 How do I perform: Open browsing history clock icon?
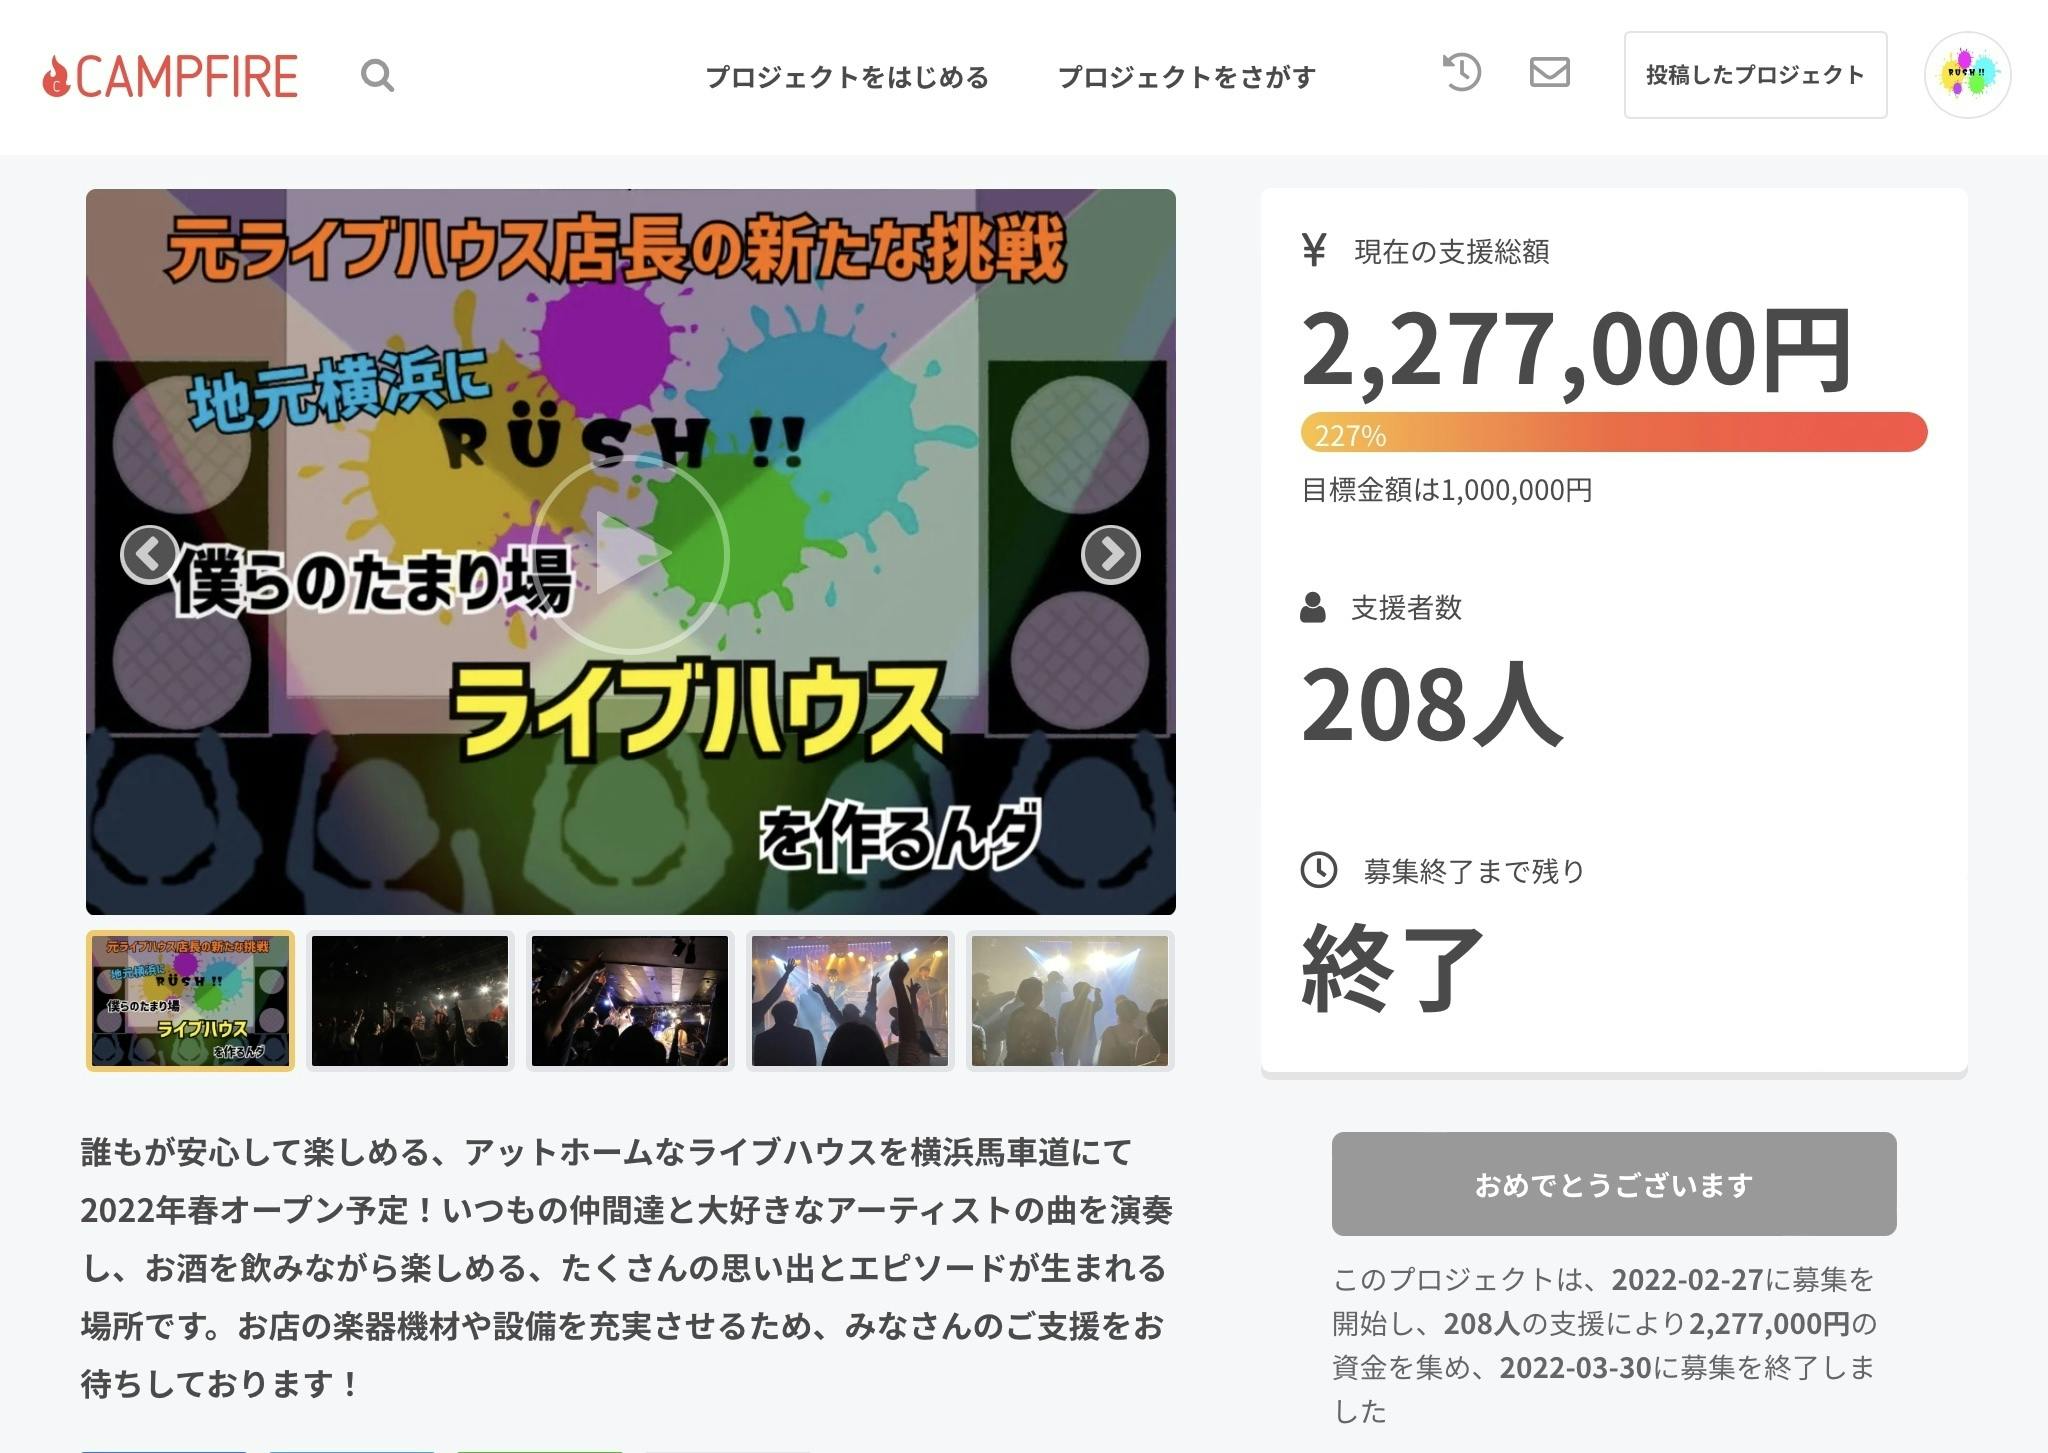click(x=1461, y=73)
